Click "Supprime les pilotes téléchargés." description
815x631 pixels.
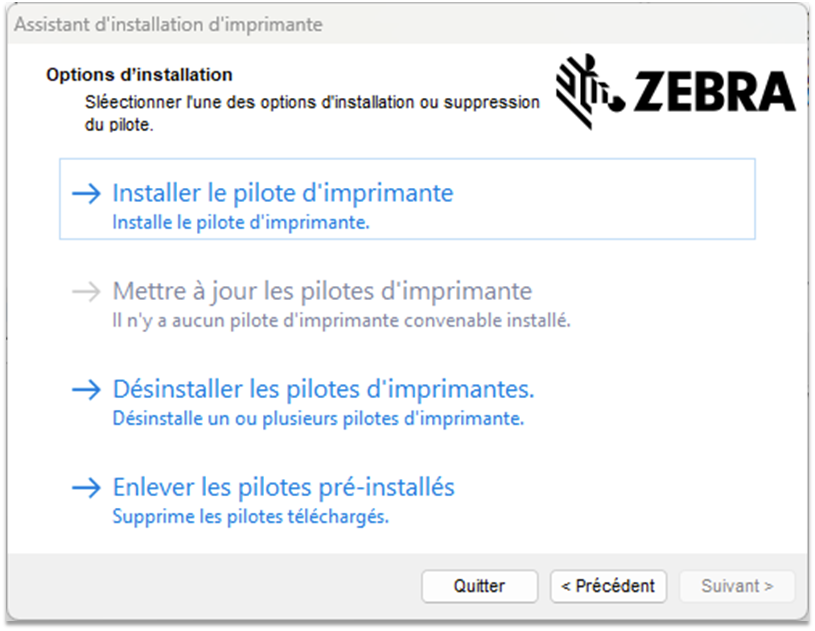pyautogui.click(x=250, y=517)
